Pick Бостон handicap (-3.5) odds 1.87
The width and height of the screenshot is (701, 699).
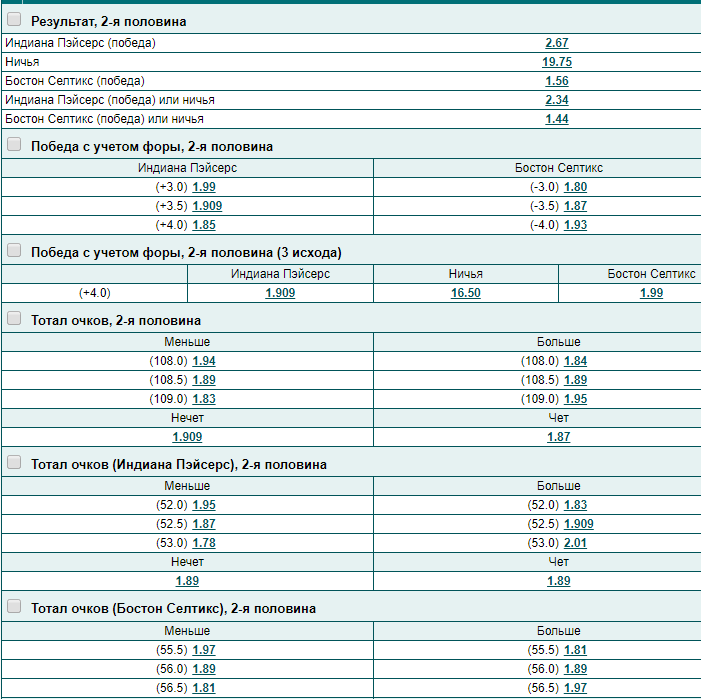coord(575,206)
